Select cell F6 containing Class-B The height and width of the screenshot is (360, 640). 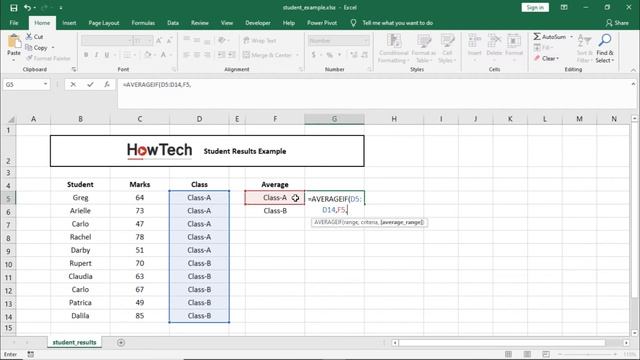(275, 211)
